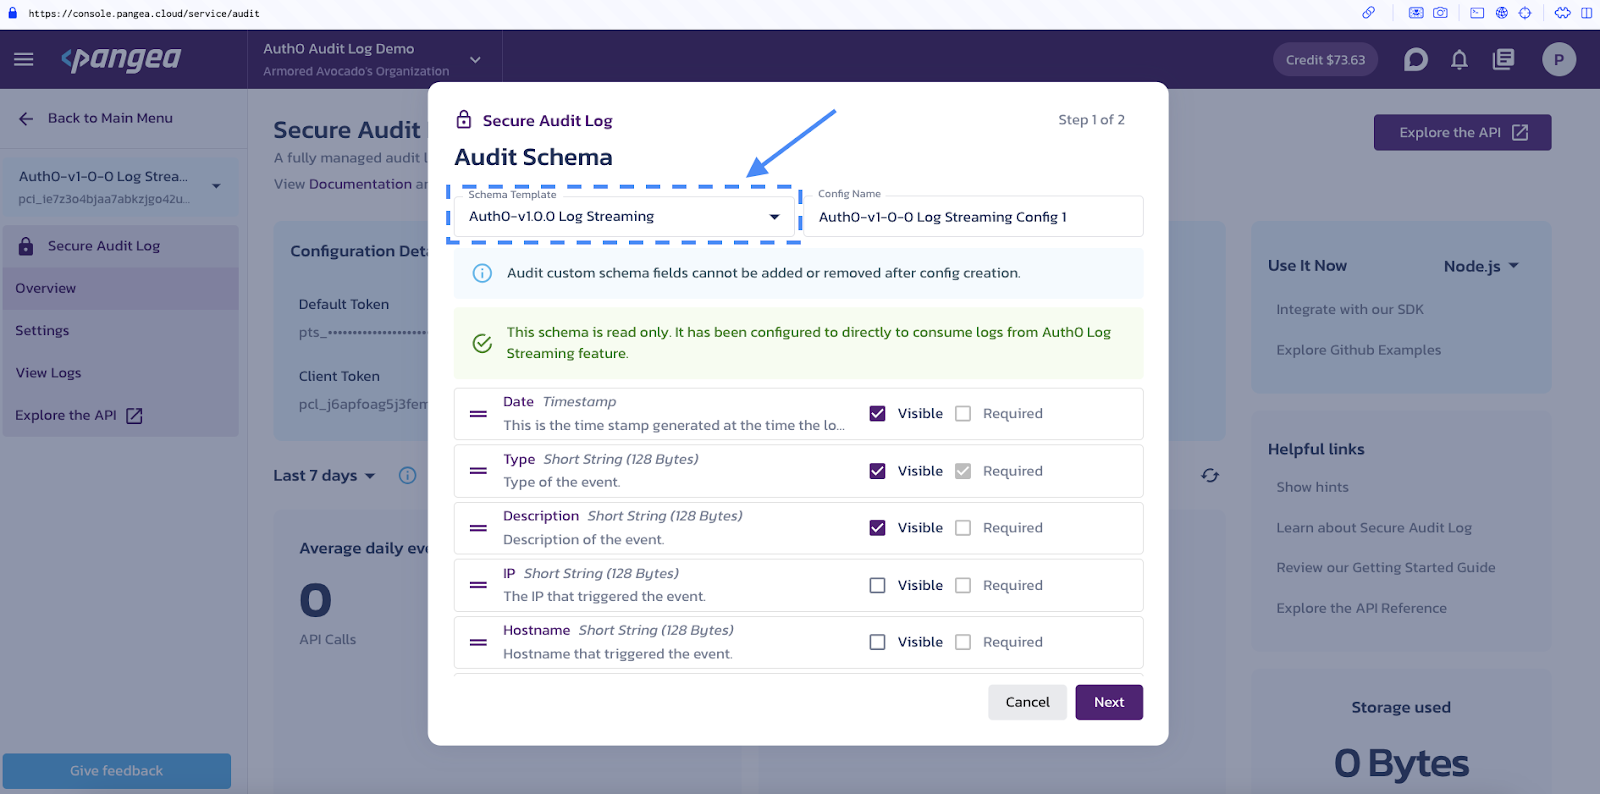Open the chat support icon
The image size is (1600, 794).
1415,60
